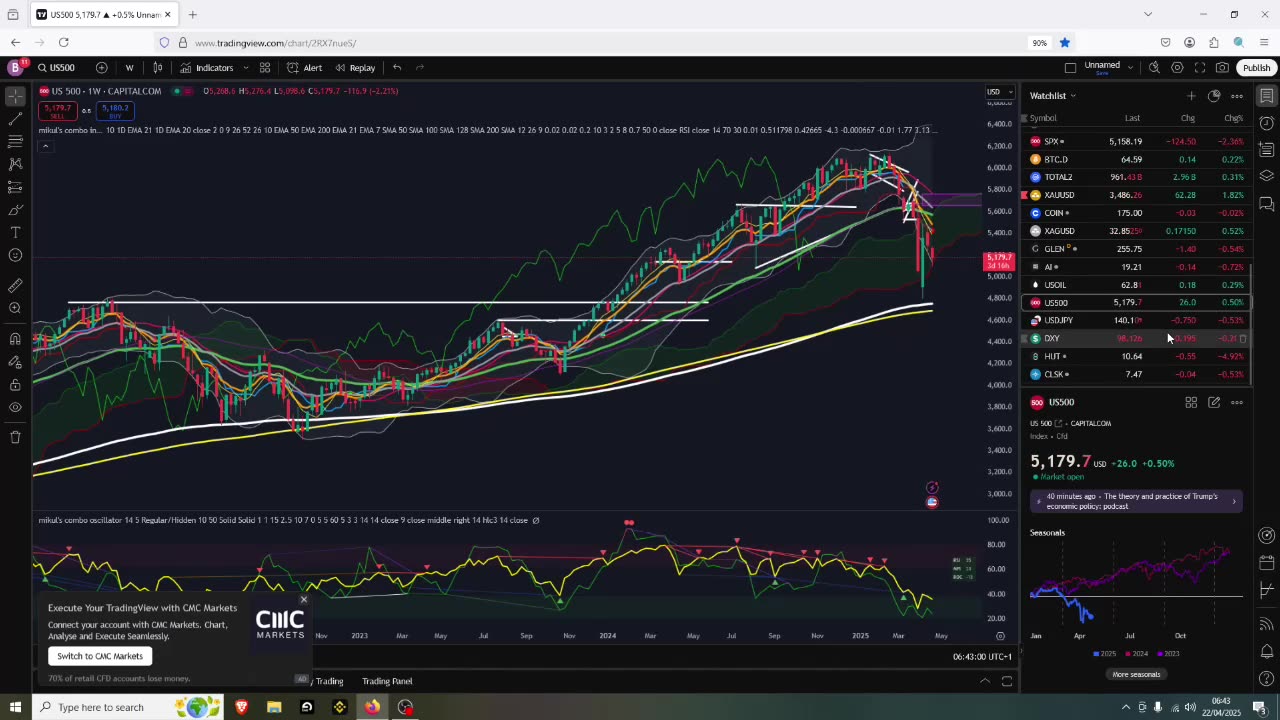The image size is (1280, 720).
Task: Activate the zoom in tool
Action: click(15, 308)
